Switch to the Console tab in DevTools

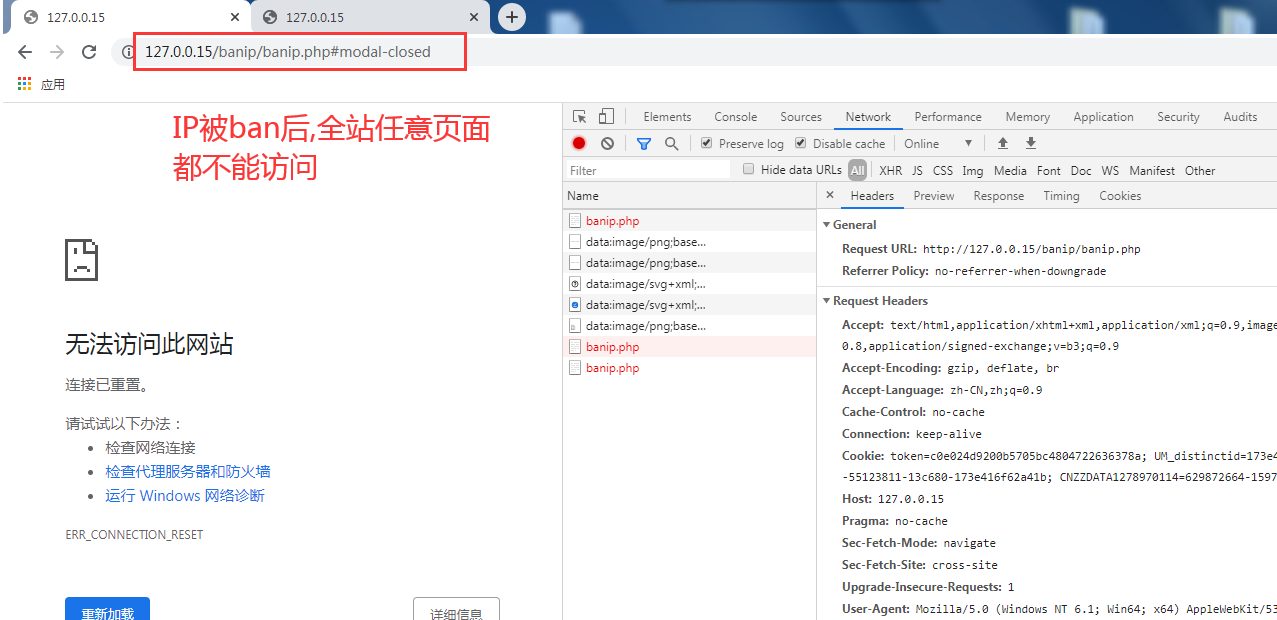pos(735,116)
